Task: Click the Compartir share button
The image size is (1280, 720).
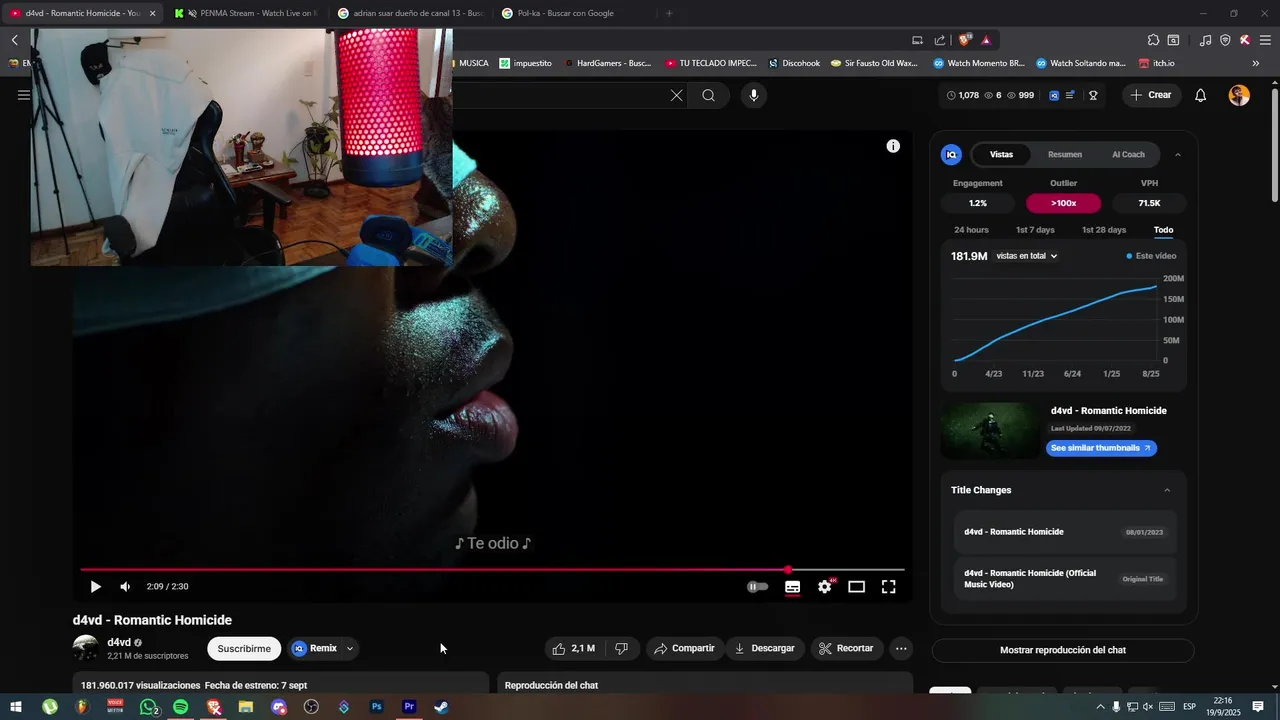Action: coord(684,648)
